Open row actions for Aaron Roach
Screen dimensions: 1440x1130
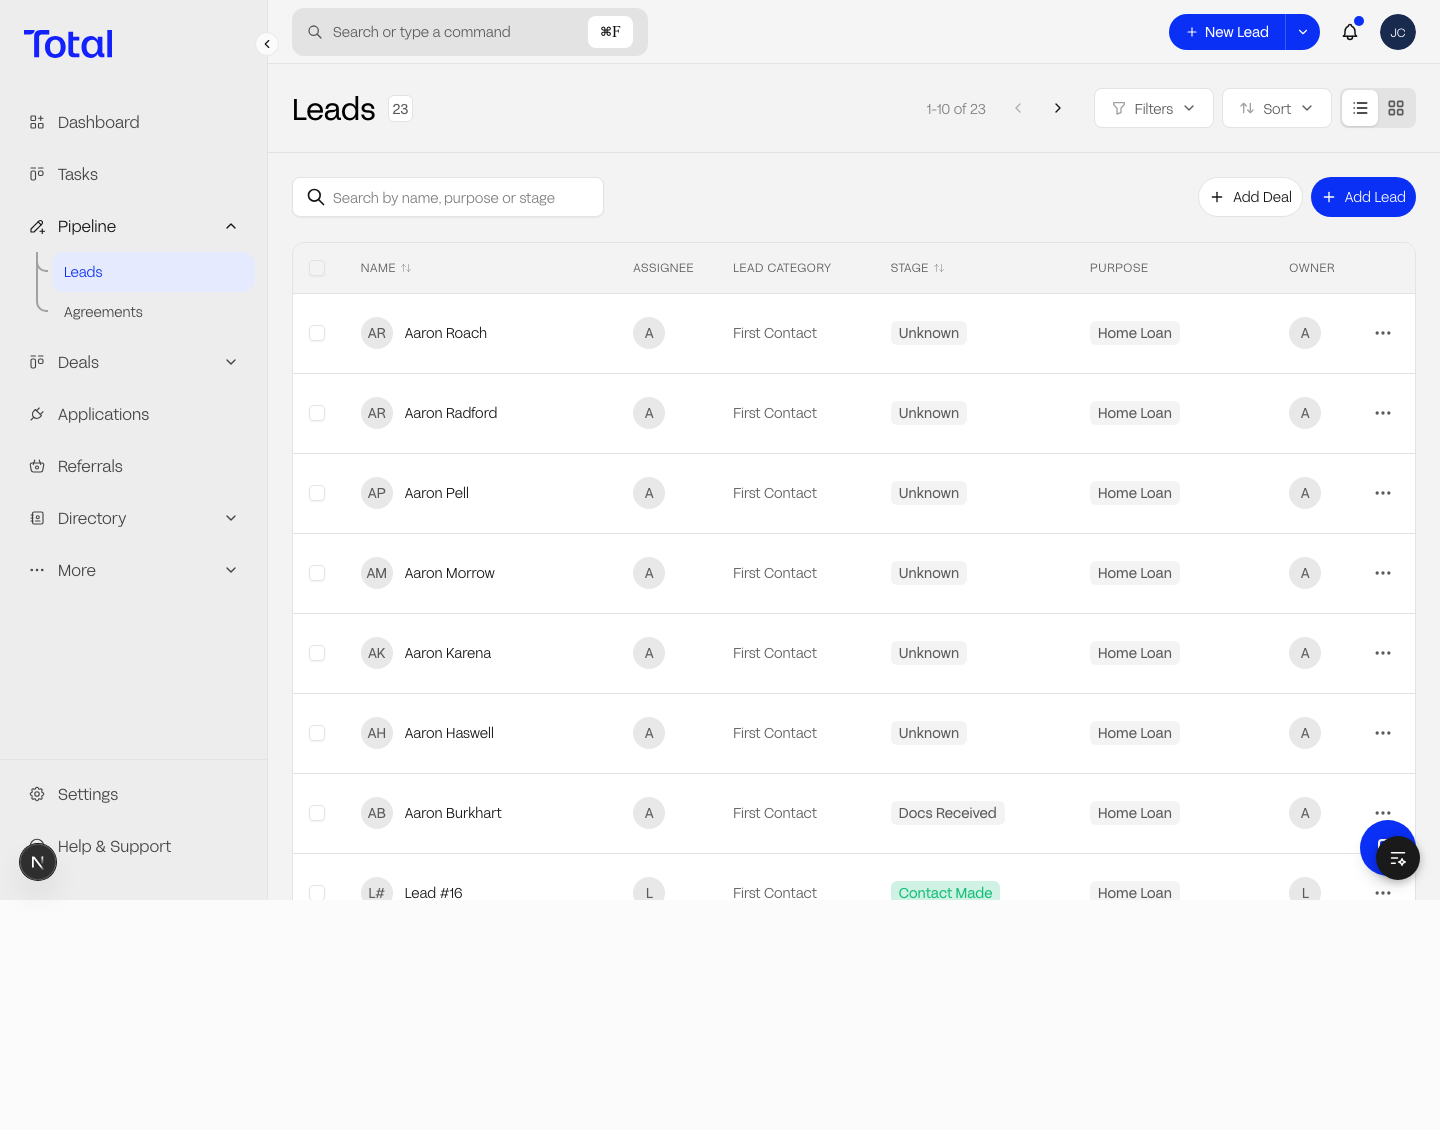click(1382, 333)
